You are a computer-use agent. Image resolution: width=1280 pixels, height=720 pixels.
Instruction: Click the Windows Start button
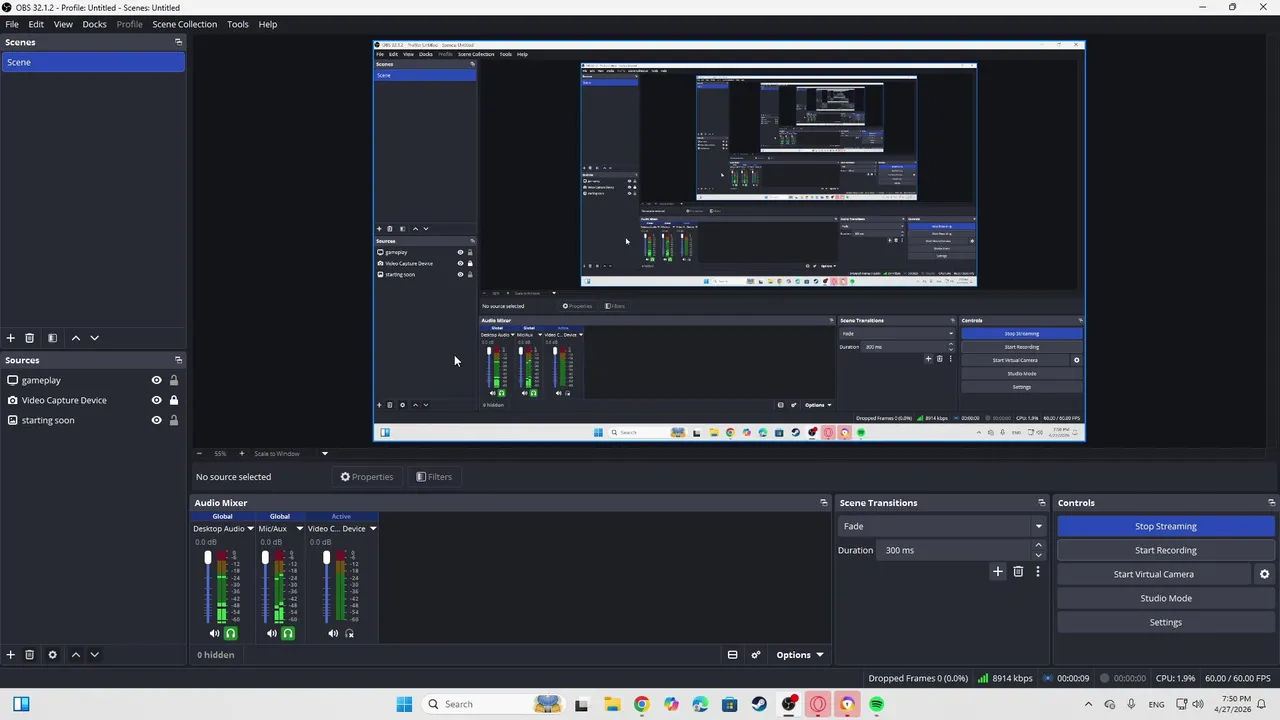click(x=404, y=704)
